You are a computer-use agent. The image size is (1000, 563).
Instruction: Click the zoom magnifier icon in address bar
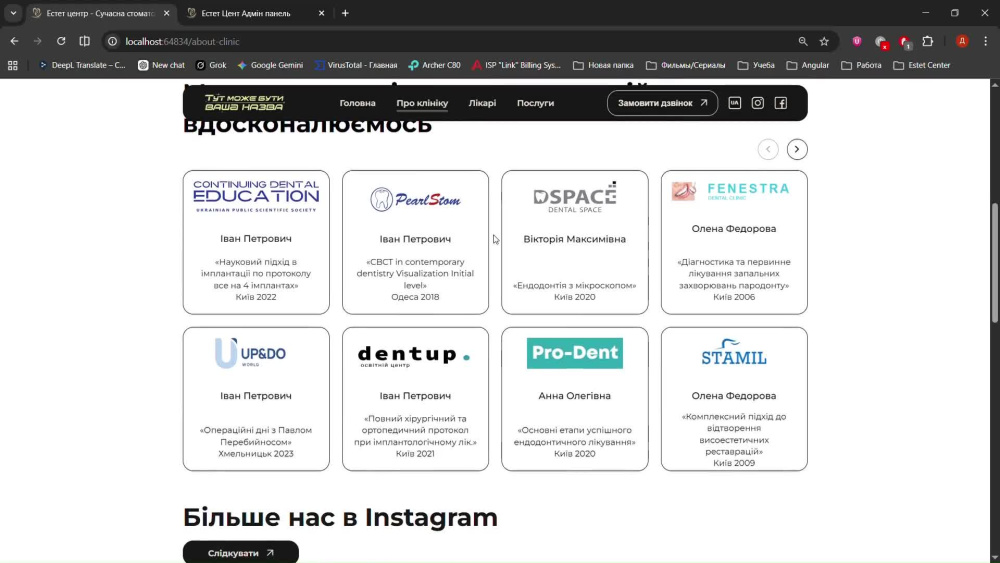point(803,41)
